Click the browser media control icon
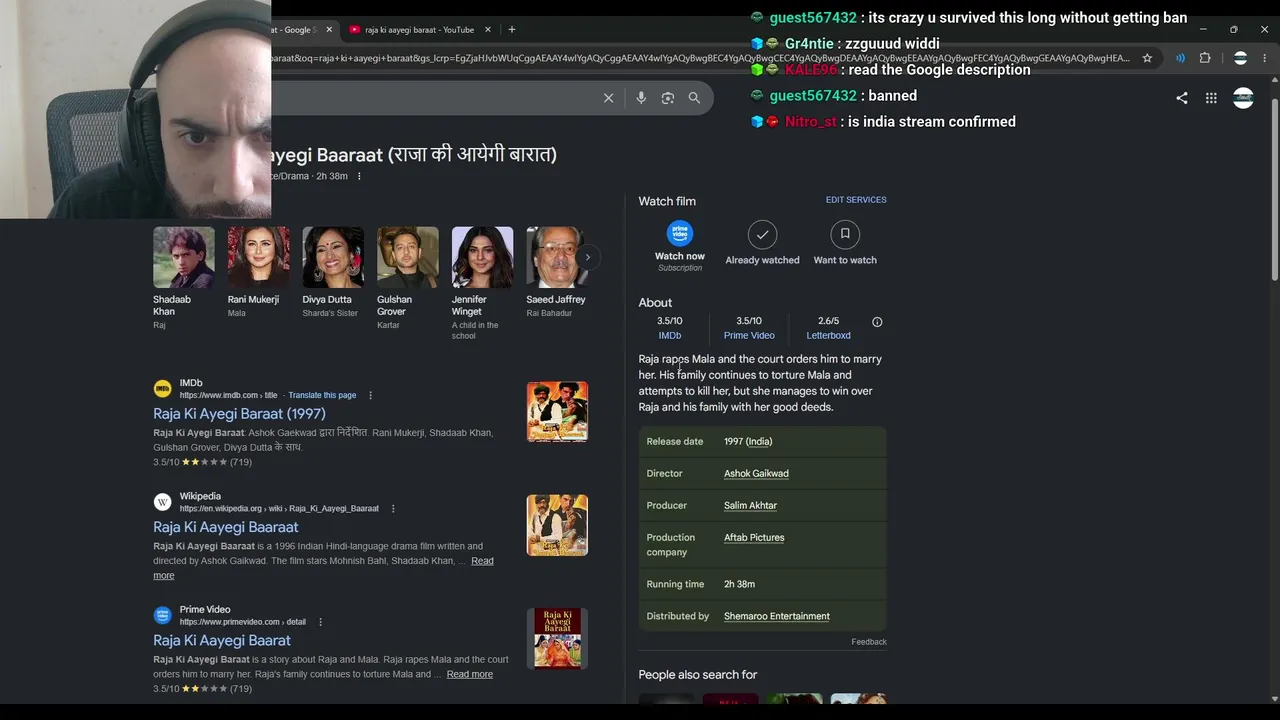The width and height of the screenshot is (1280, 720). (1180, 58)
